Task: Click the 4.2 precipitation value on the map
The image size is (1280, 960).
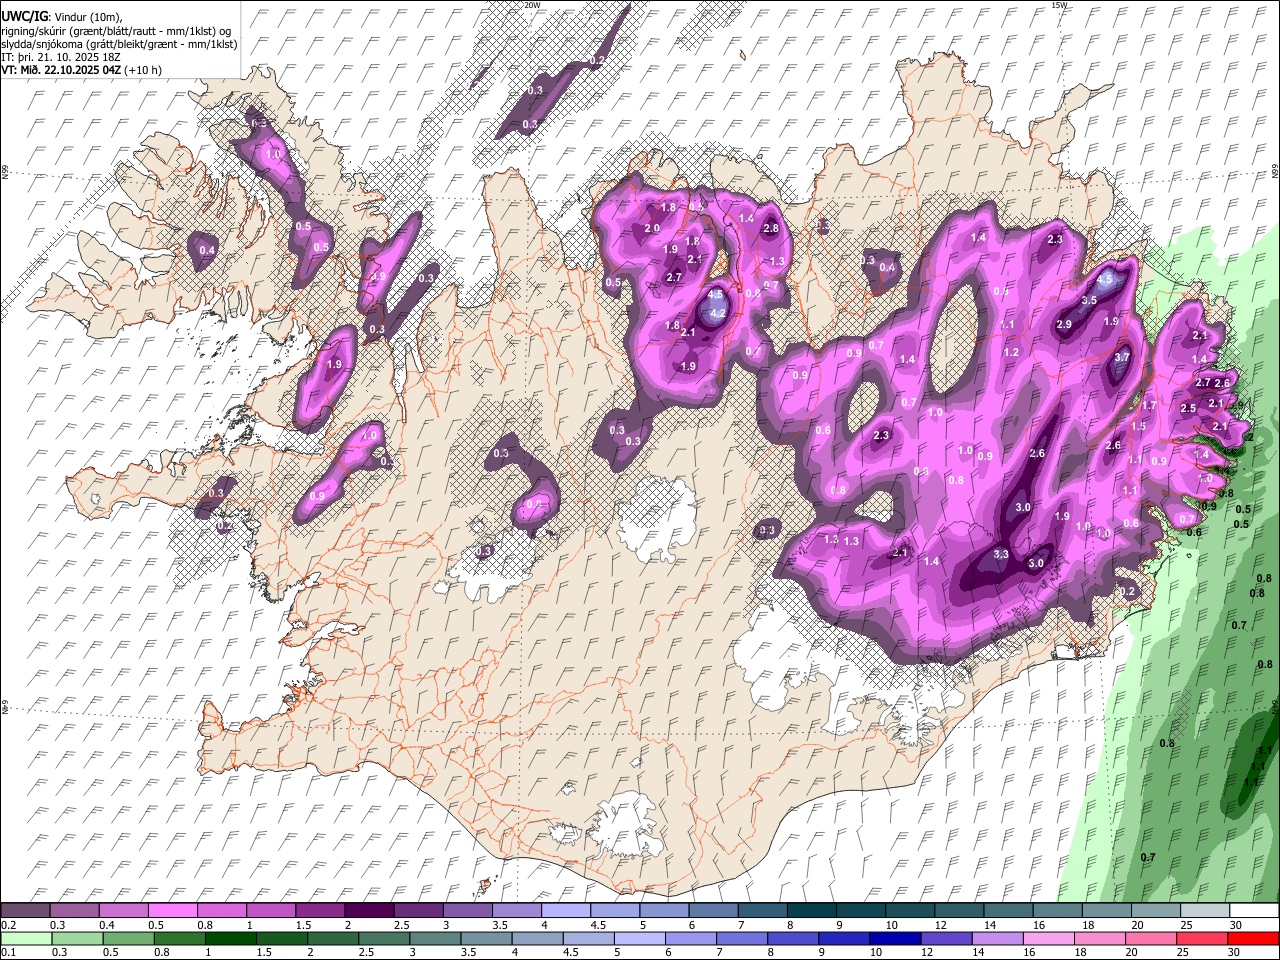Action: click(717, 313)
